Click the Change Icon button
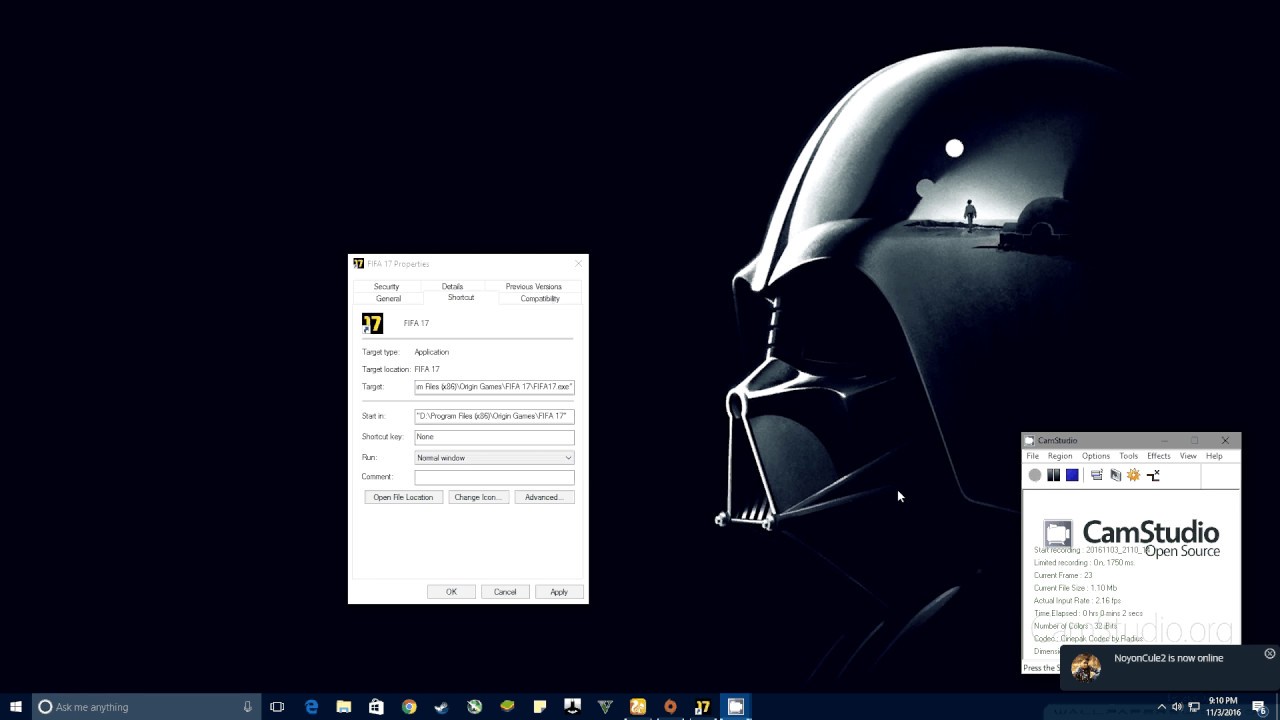 coord(478,497)
